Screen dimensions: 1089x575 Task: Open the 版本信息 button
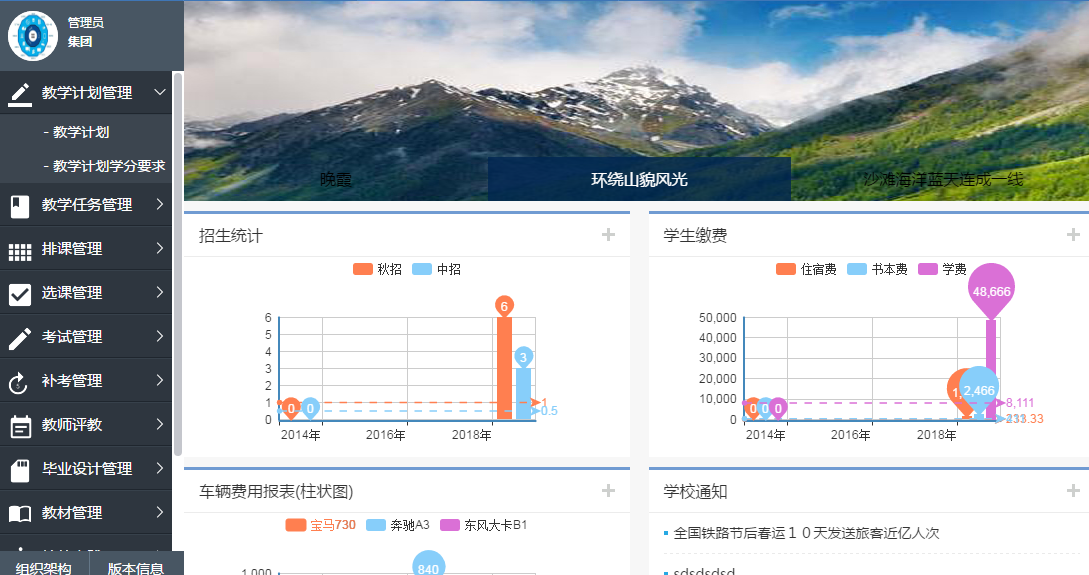coord(136,568)
